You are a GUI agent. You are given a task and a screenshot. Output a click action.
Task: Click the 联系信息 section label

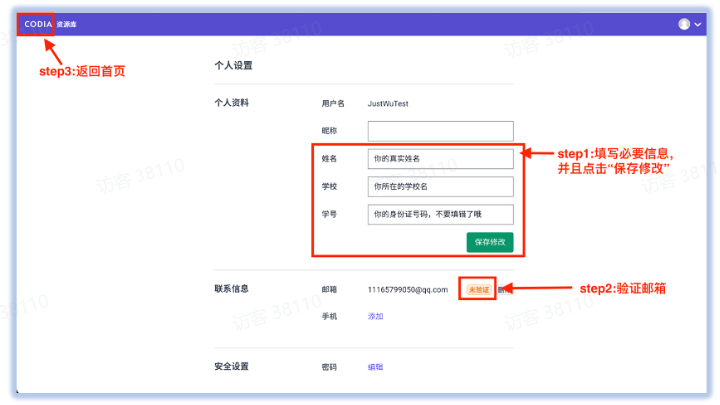point(231,289)
